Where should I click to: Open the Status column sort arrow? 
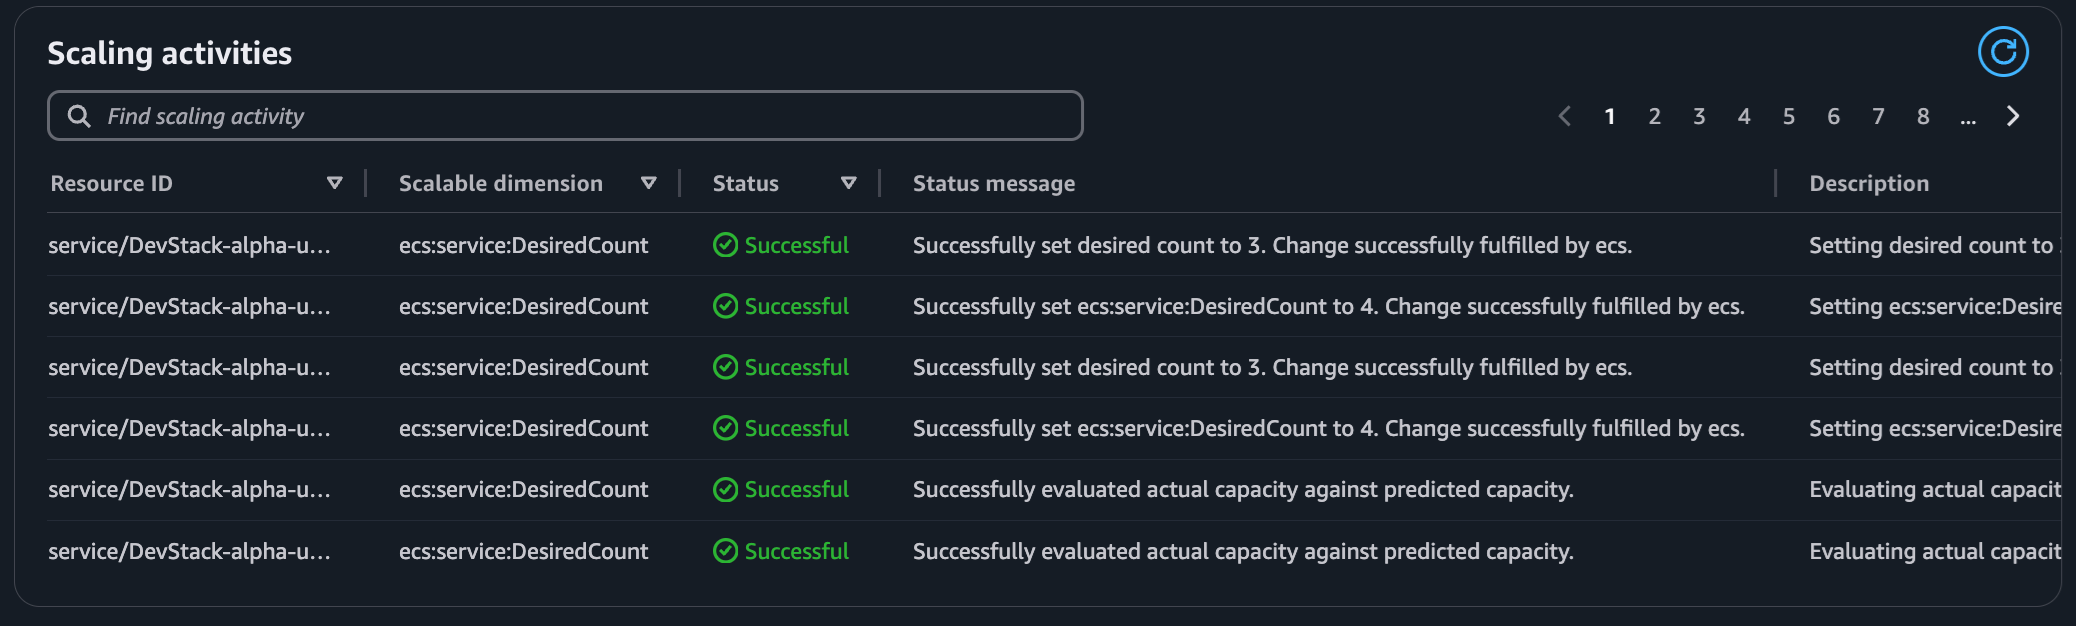pos(848,183)
